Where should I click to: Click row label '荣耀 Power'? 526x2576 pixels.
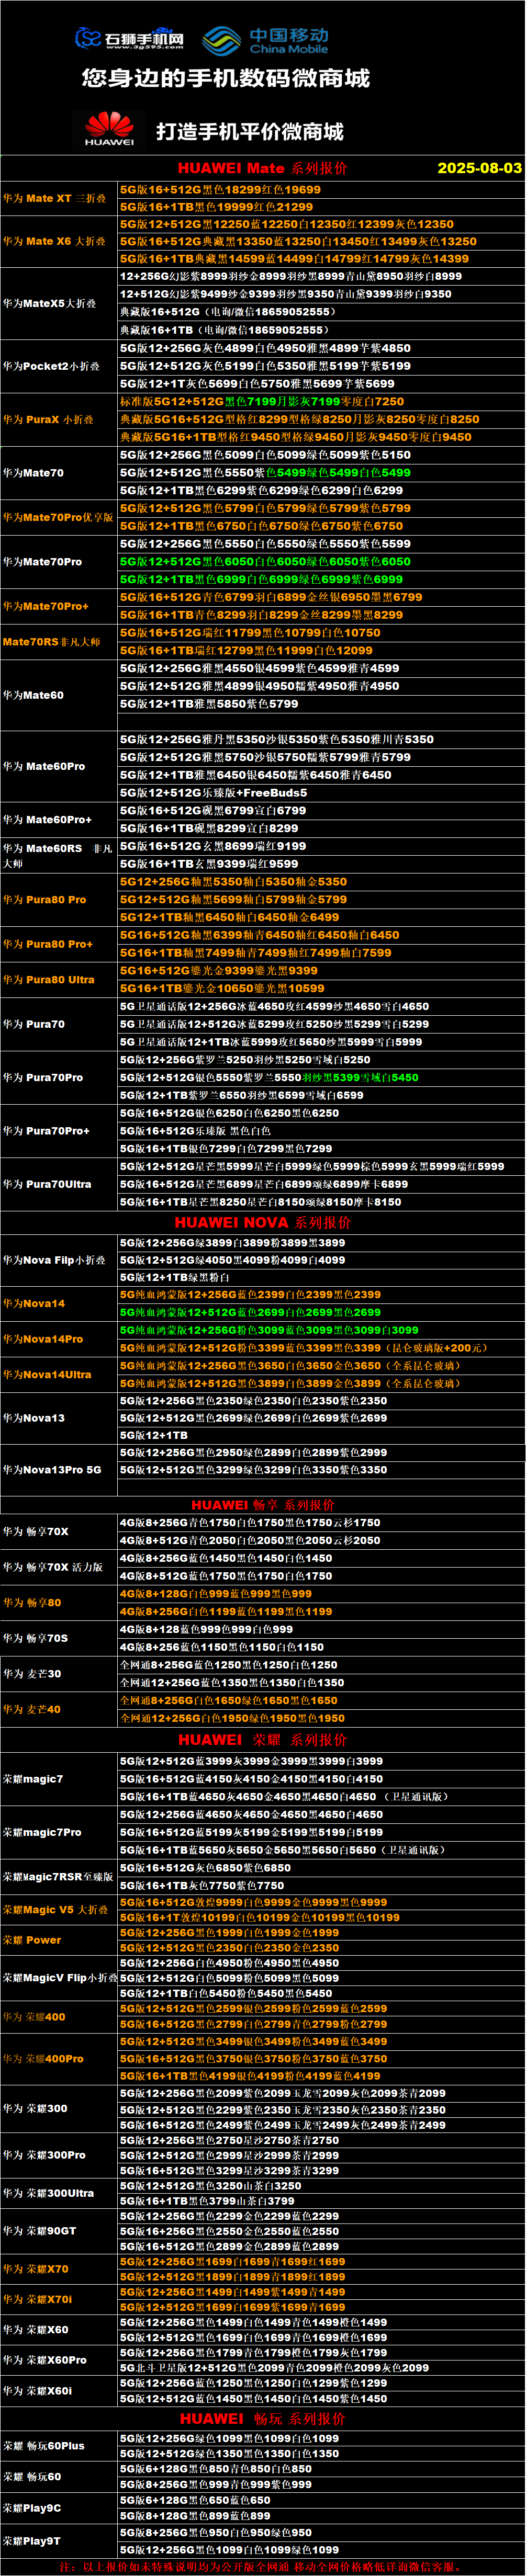[x=32, y=1940]
